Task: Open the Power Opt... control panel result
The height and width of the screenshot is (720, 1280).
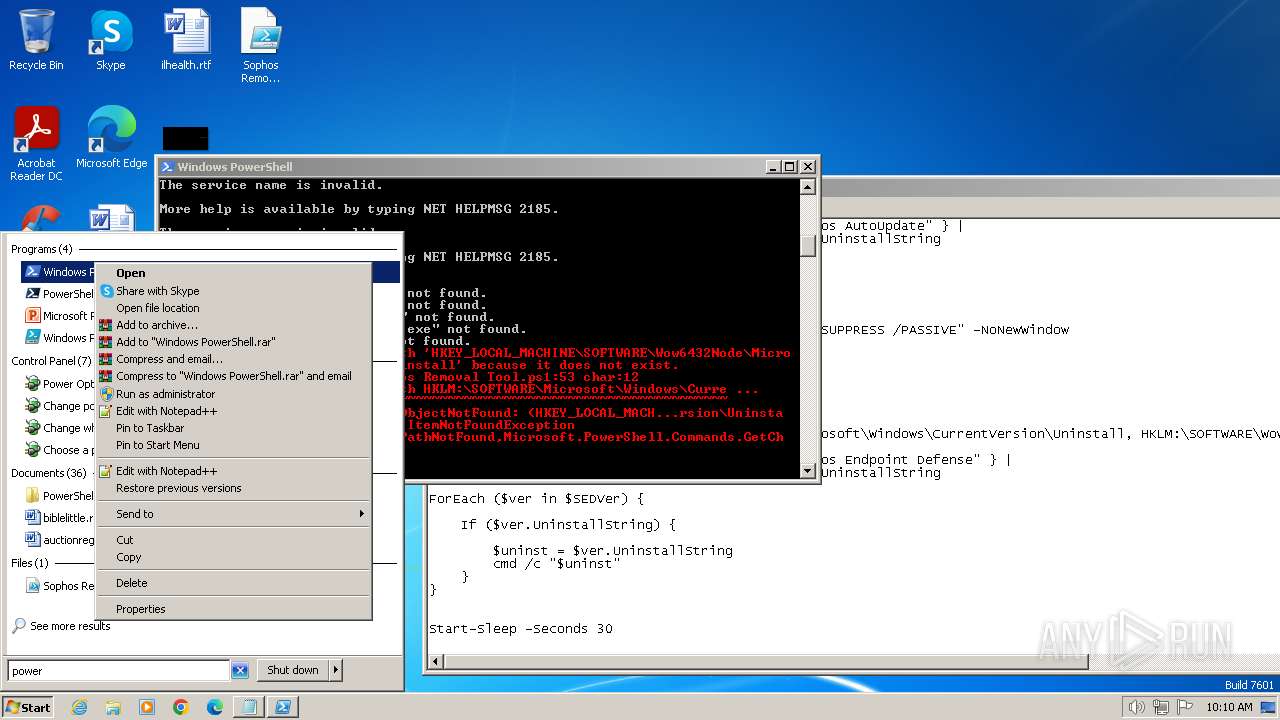Action: tap(58, 384)
